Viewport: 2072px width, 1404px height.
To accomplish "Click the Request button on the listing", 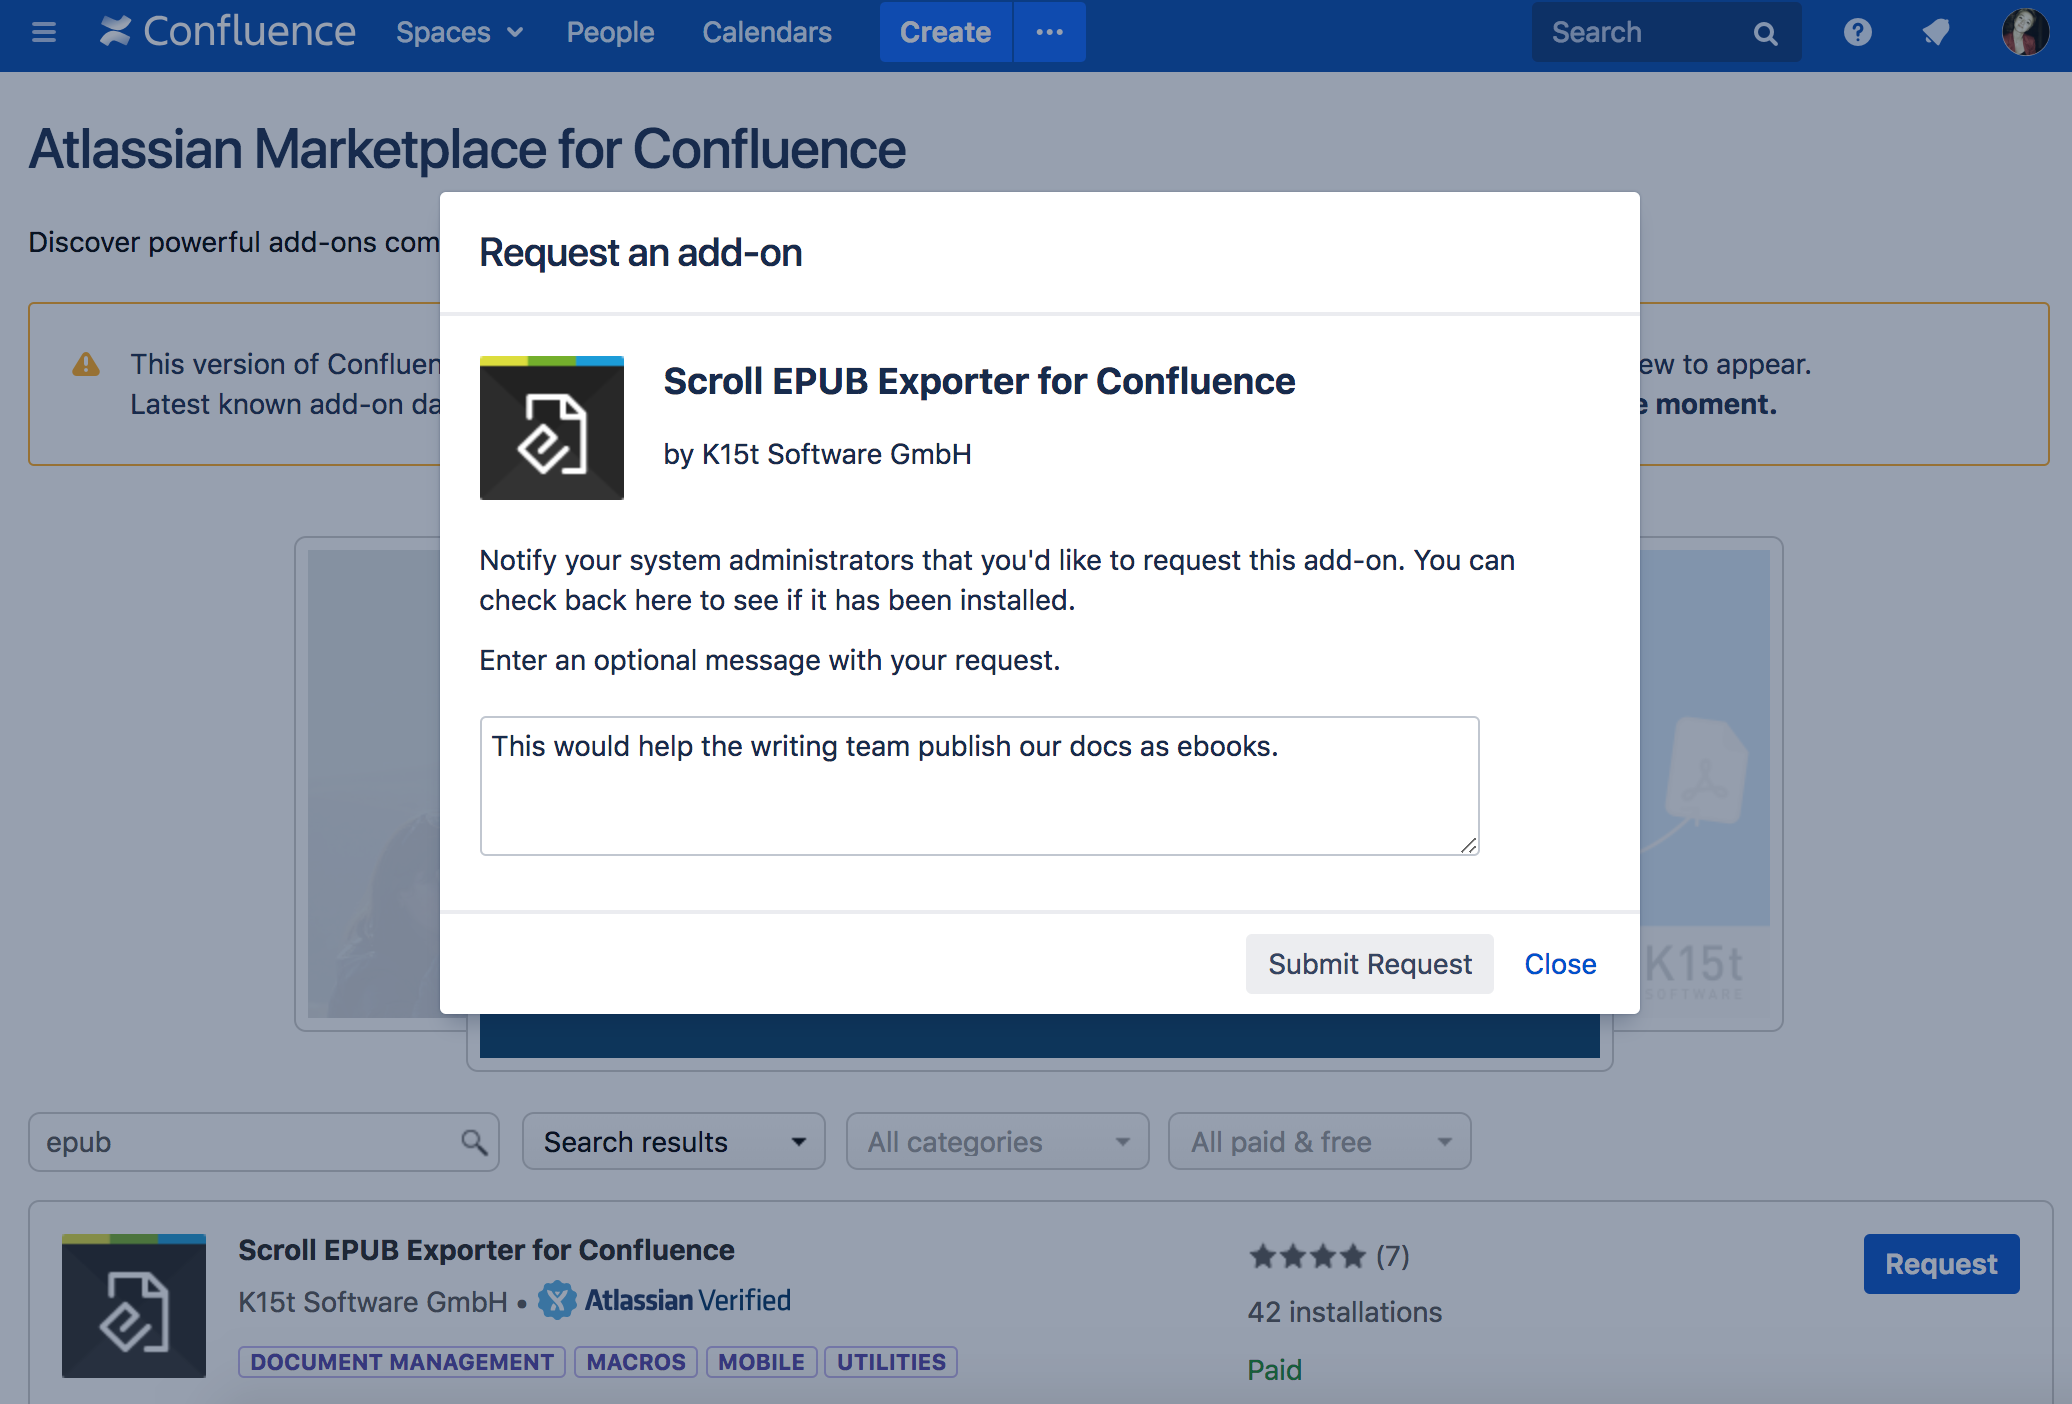I will (1941, 1264).
